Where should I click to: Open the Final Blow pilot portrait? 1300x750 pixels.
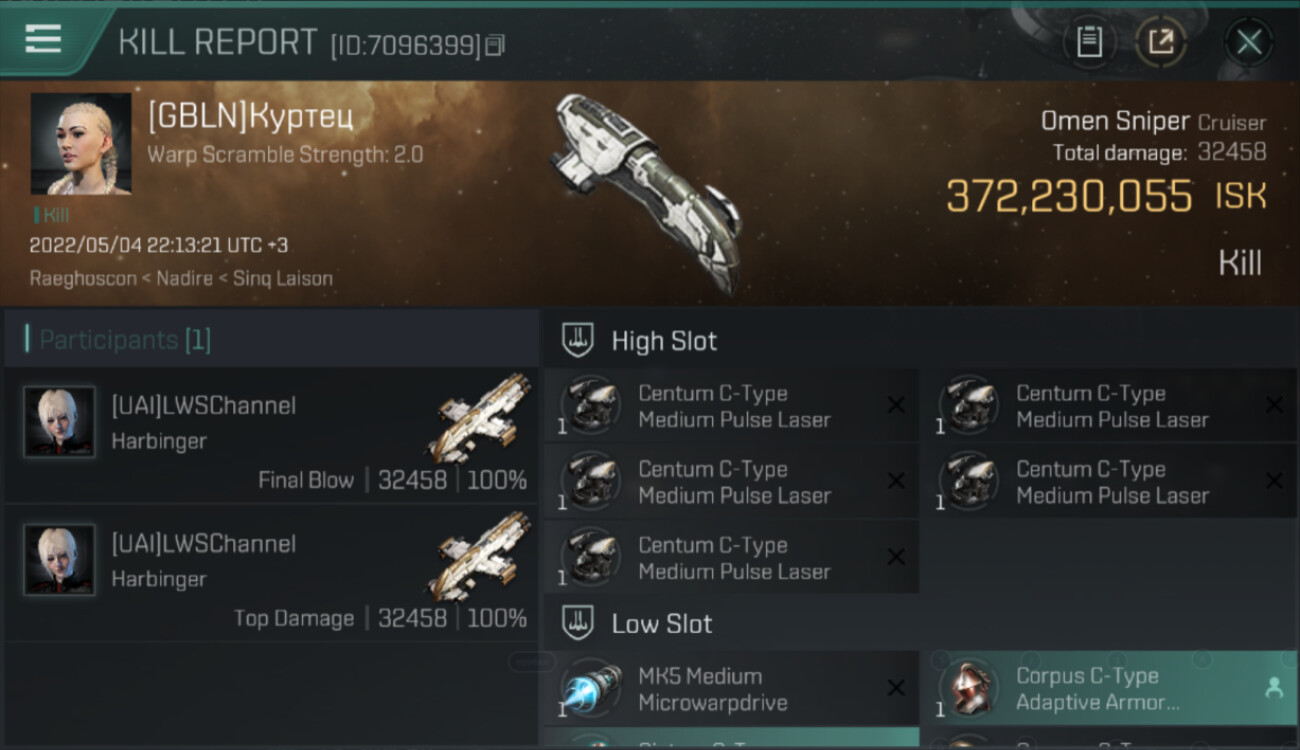pyautogui.click(x=60, y=422)
